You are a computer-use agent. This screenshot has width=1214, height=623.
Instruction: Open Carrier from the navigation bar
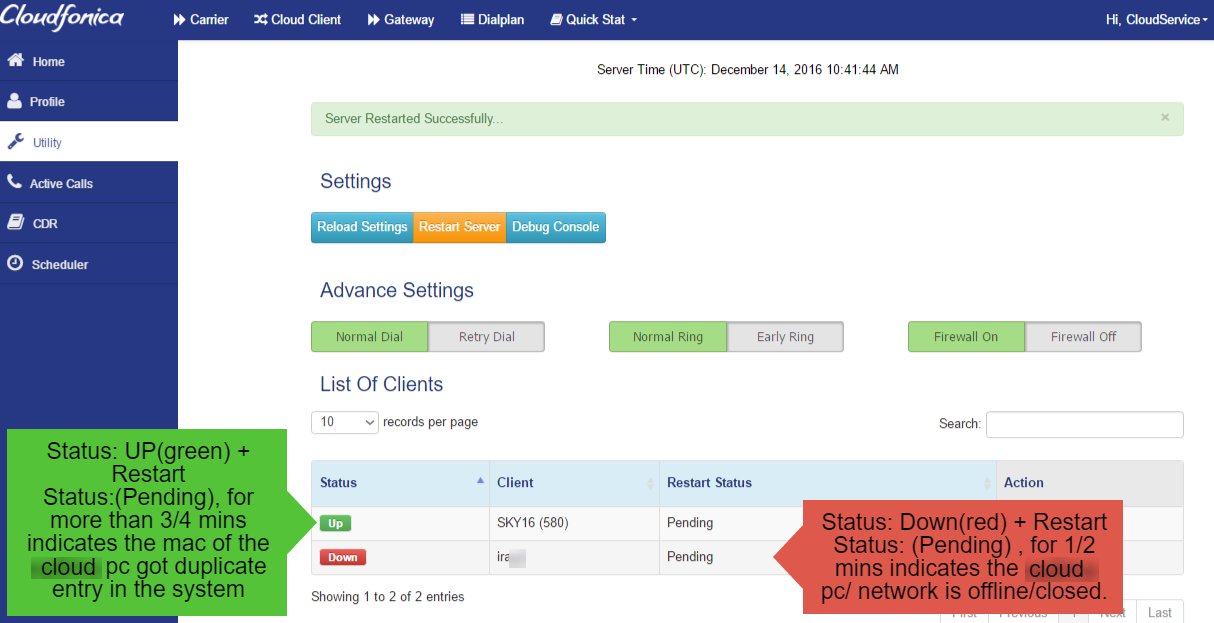pos(200,19)
